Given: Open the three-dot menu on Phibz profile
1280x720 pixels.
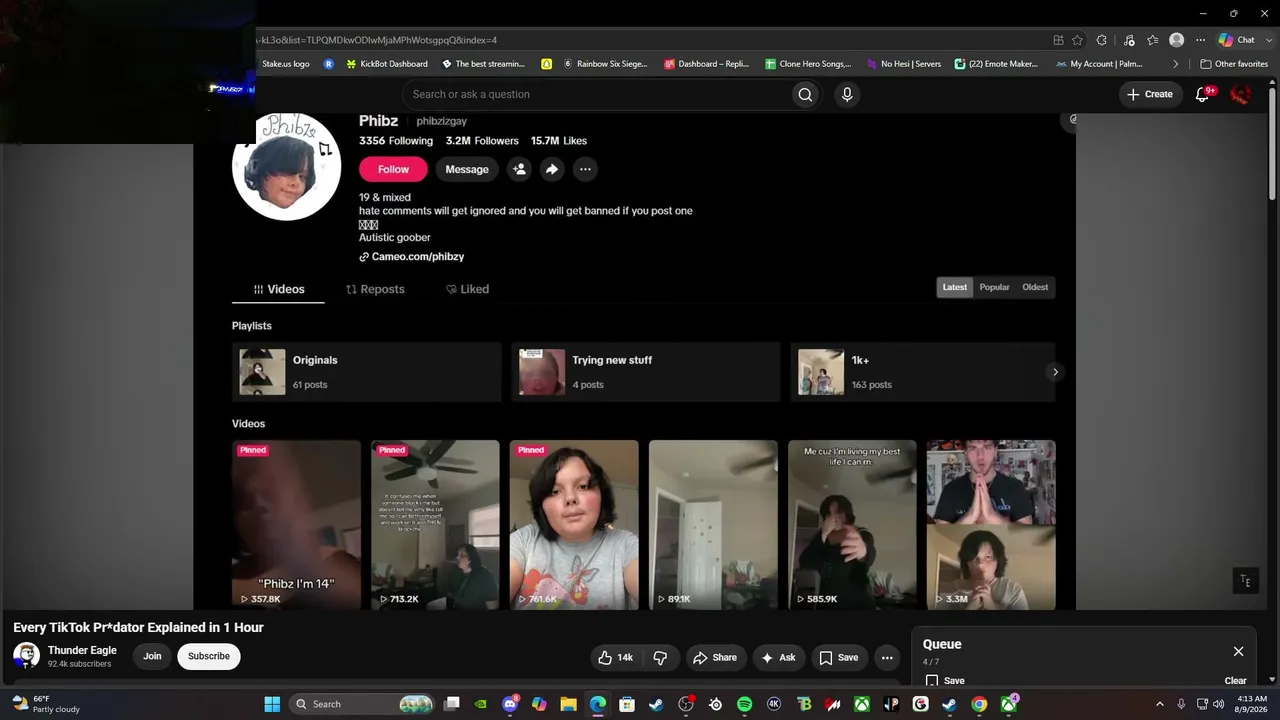Looking at the screenshot, I should (x=585, y=169).
